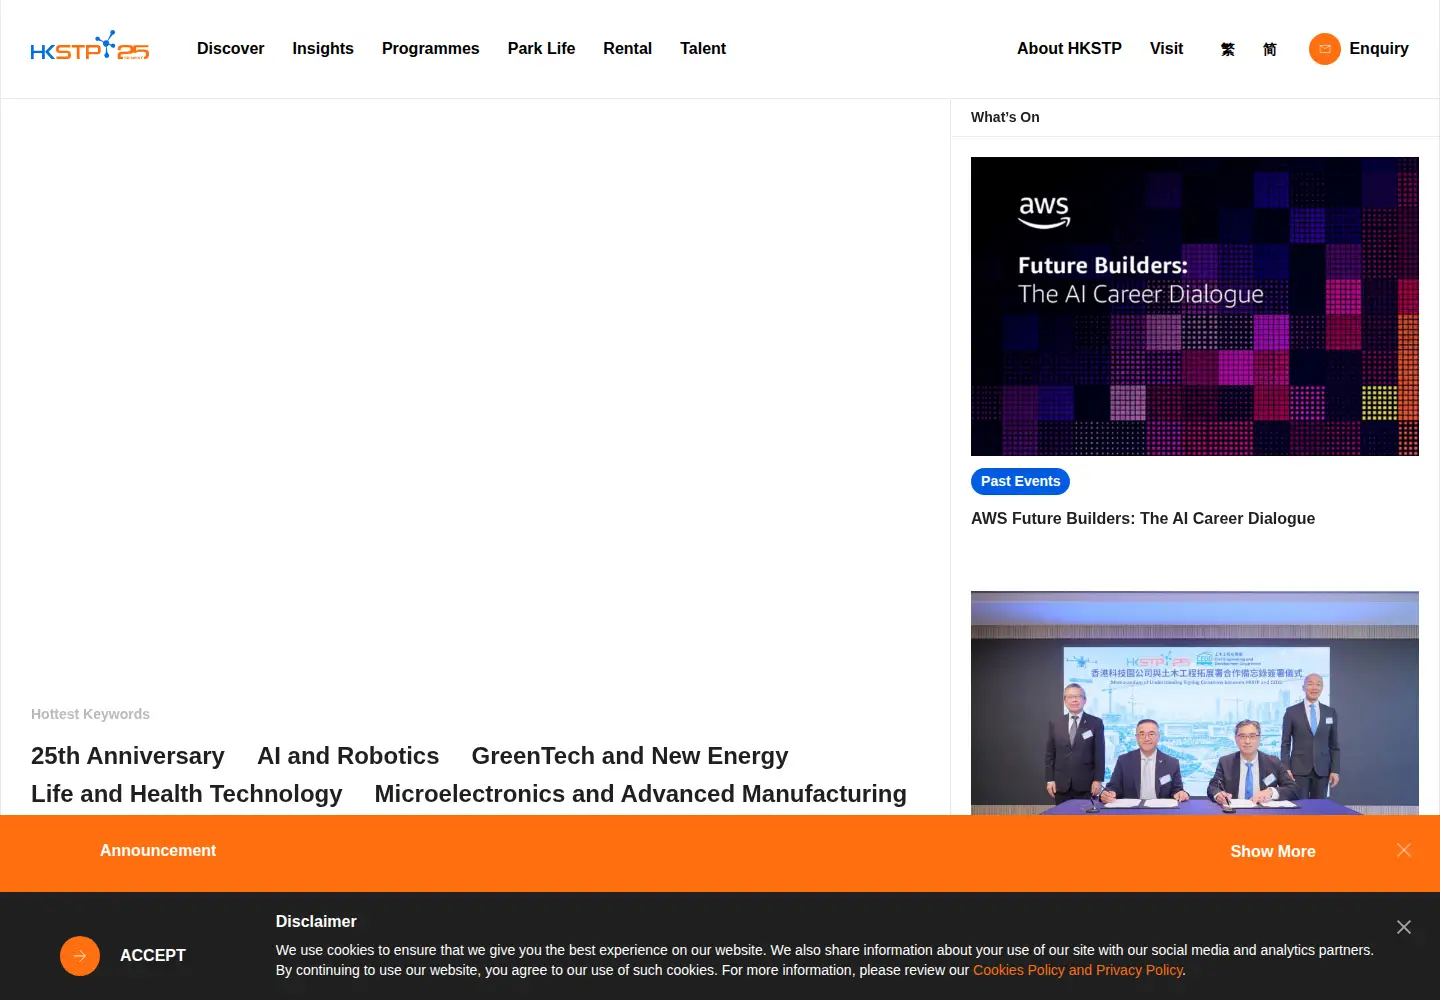Click Show More on the announcement bar

coord(1273,851)
